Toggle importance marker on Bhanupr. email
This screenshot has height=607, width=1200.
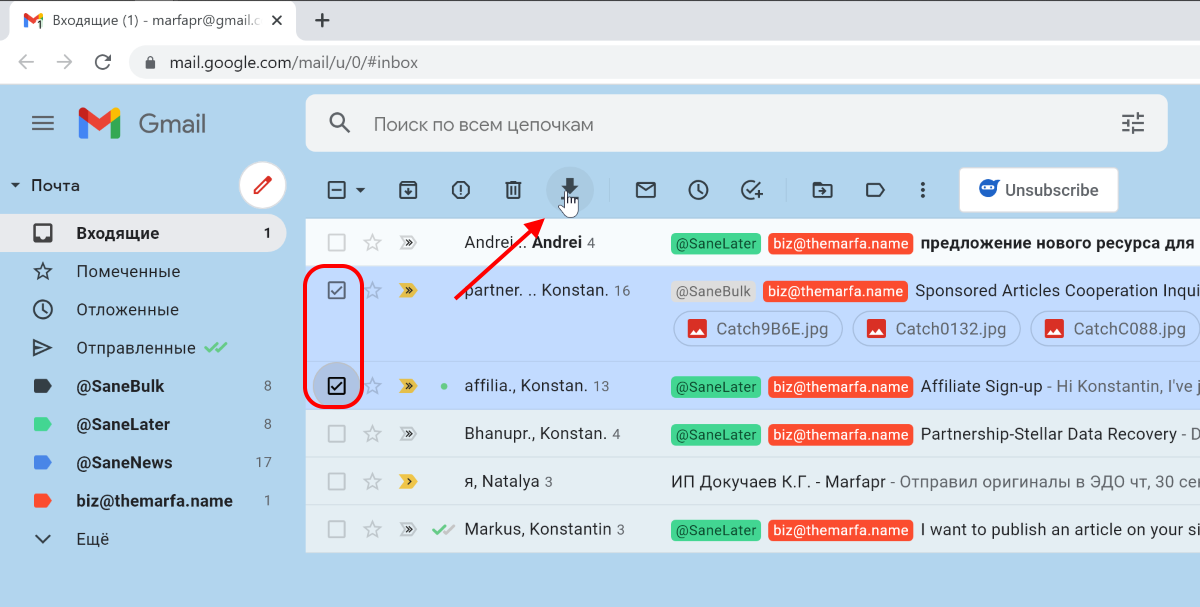pyautogui.click(x=408, y=434)
